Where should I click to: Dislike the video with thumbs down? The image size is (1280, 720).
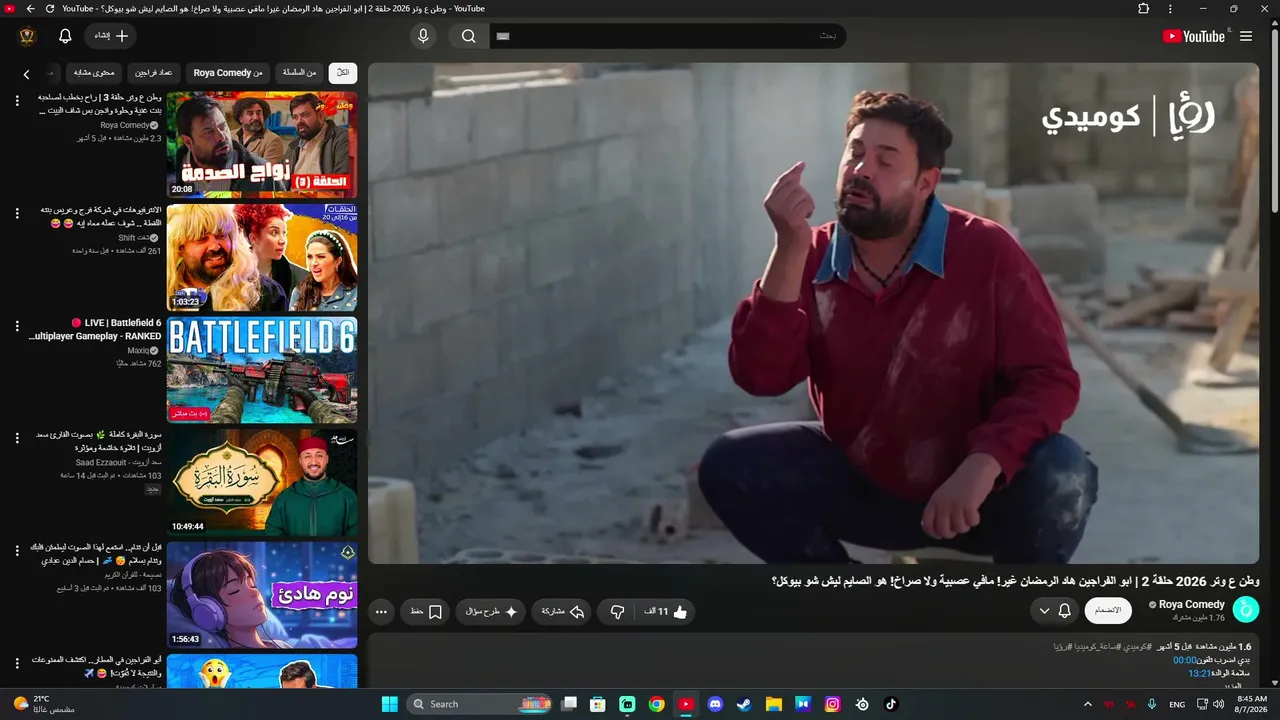click(x=617, y=611)
